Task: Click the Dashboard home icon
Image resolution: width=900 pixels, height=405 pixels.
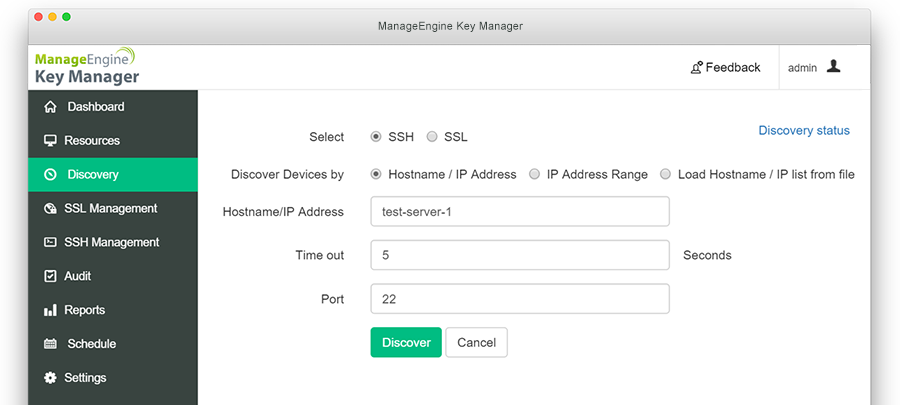Action: (x=51, y=107)
